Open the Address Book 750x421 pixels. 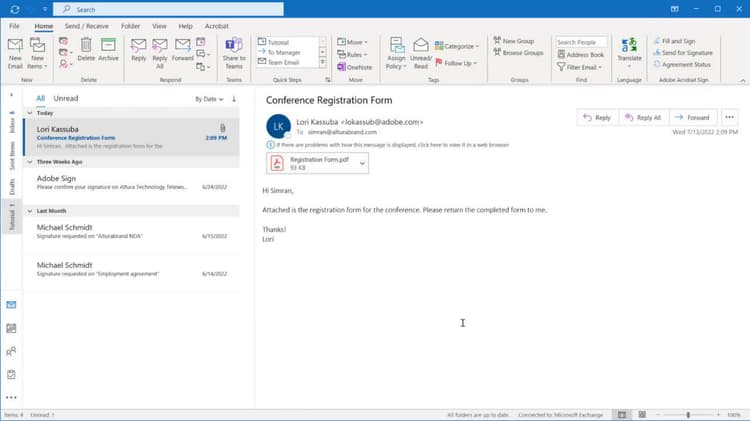point(581,55)
